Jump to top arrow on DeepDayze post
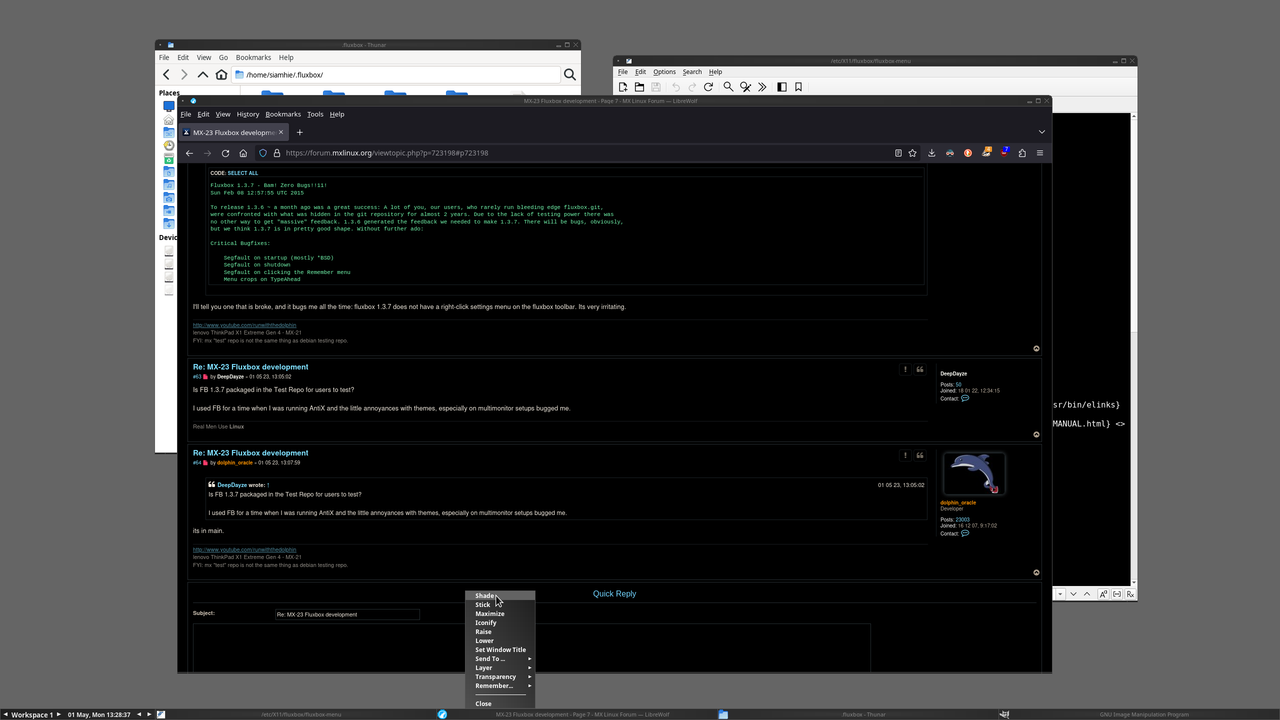The image size is (1280, 720). pos(1036,435)
